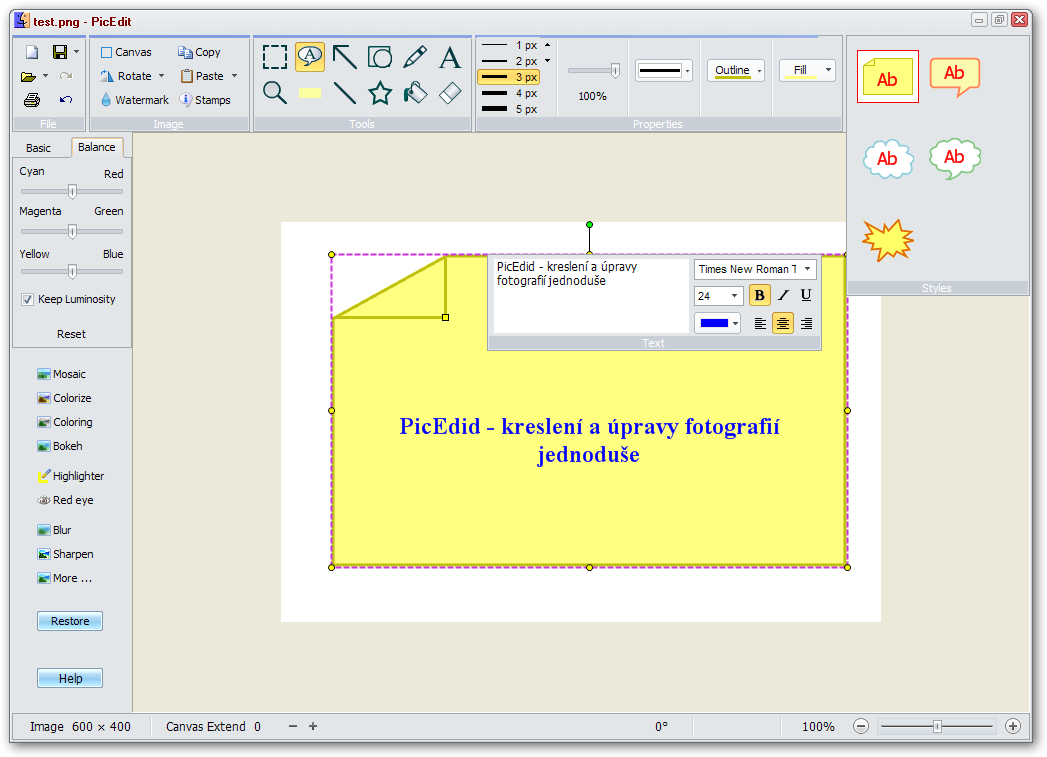The width and height of the screenshot is (1047, 757).
Task: Select the speech bubble text tool
Action: click(310, 57)
